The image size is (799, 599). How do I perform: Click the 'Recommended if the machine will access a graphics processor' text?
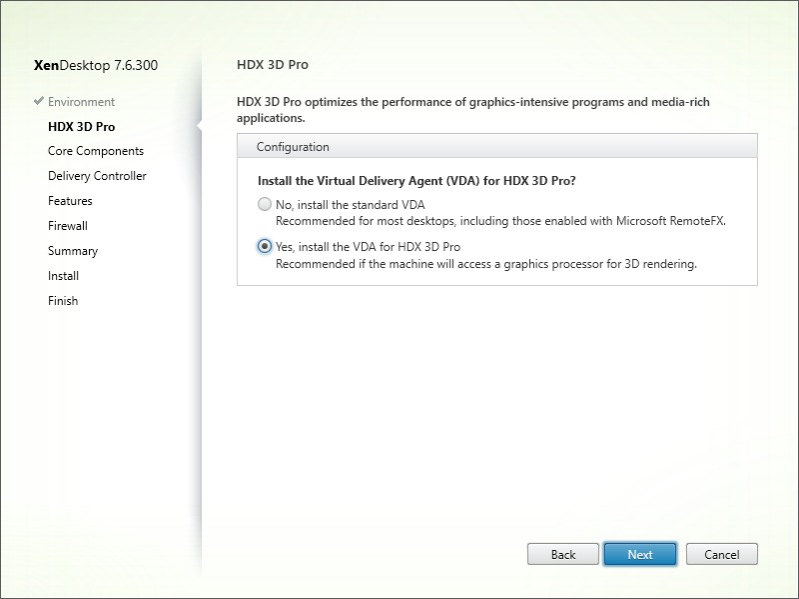click(485, 264)
